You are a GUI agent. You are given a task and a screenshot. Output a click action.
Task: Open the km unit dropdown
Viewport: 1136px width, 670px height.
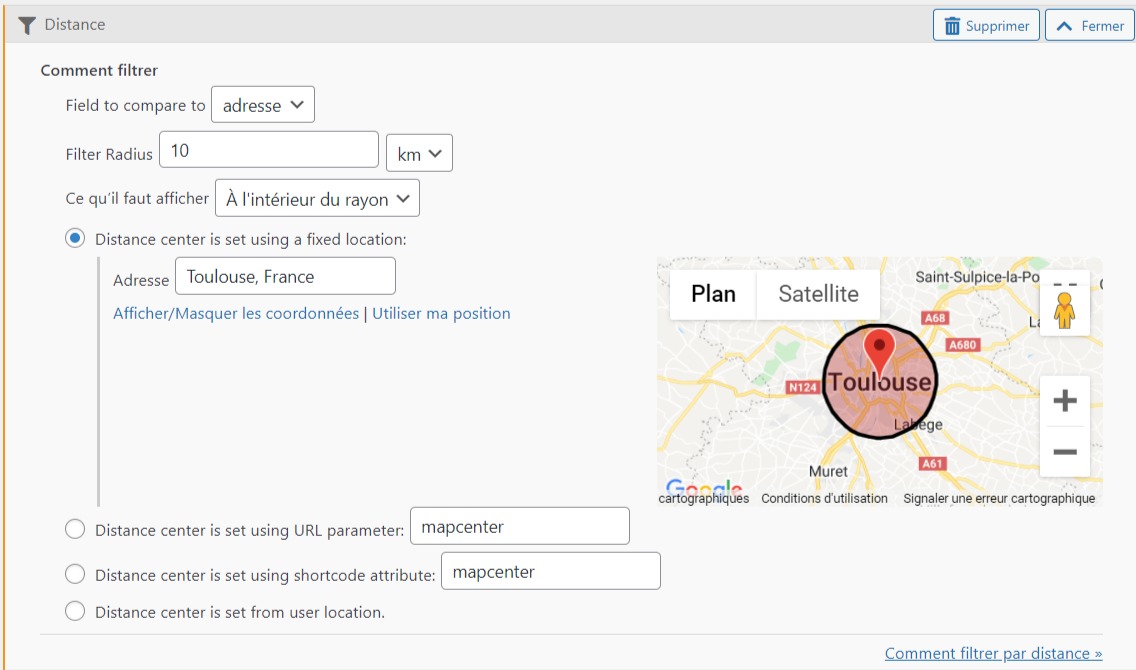tap(419, 154)
